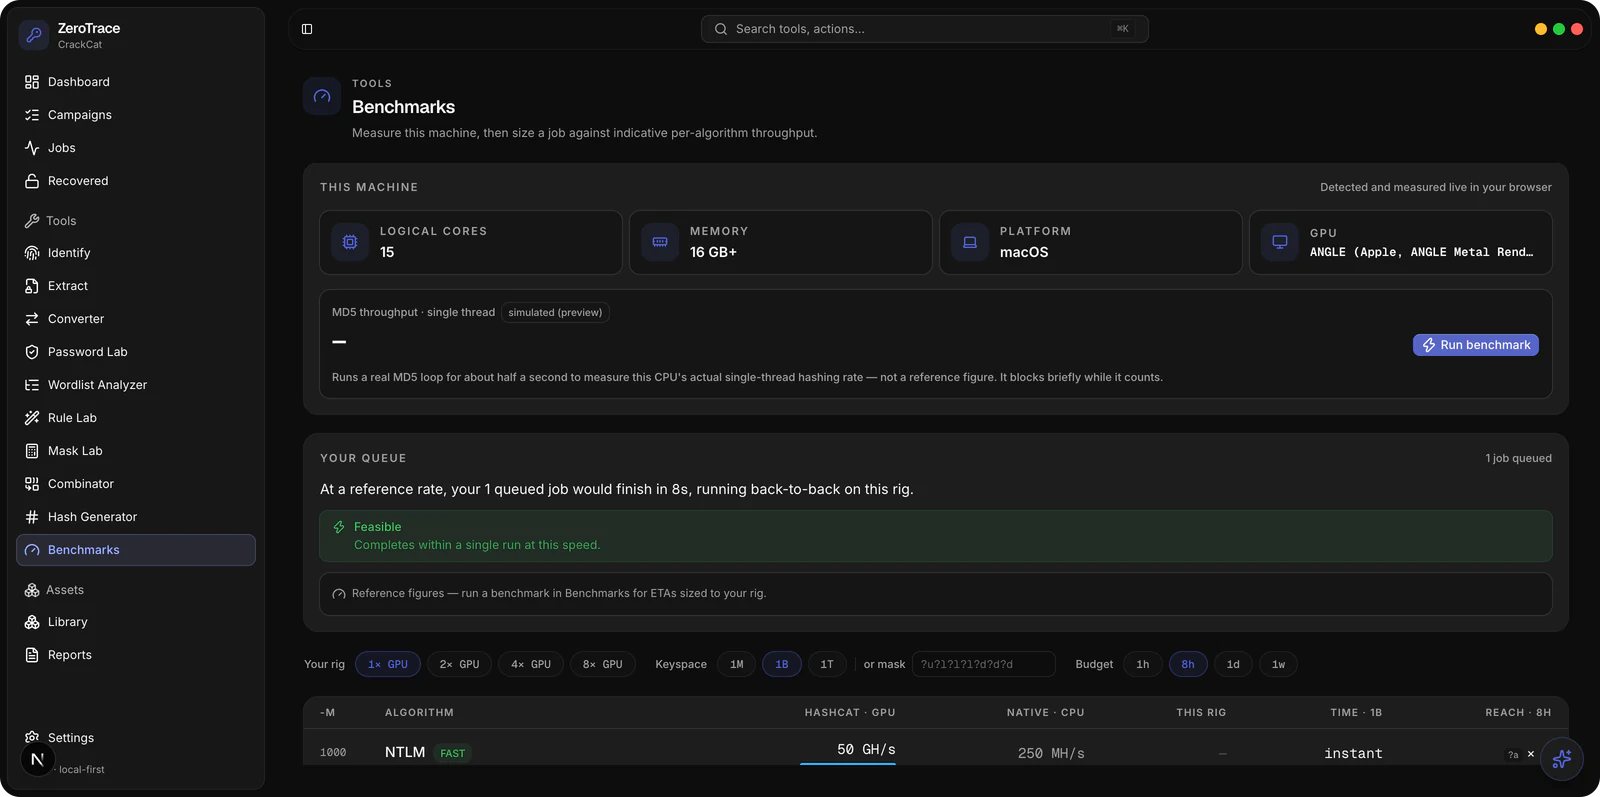The width and height of the screenshot is (1600, 797).
Task: Select Benchmarks in the sidebar
Action: click(136, 550)
